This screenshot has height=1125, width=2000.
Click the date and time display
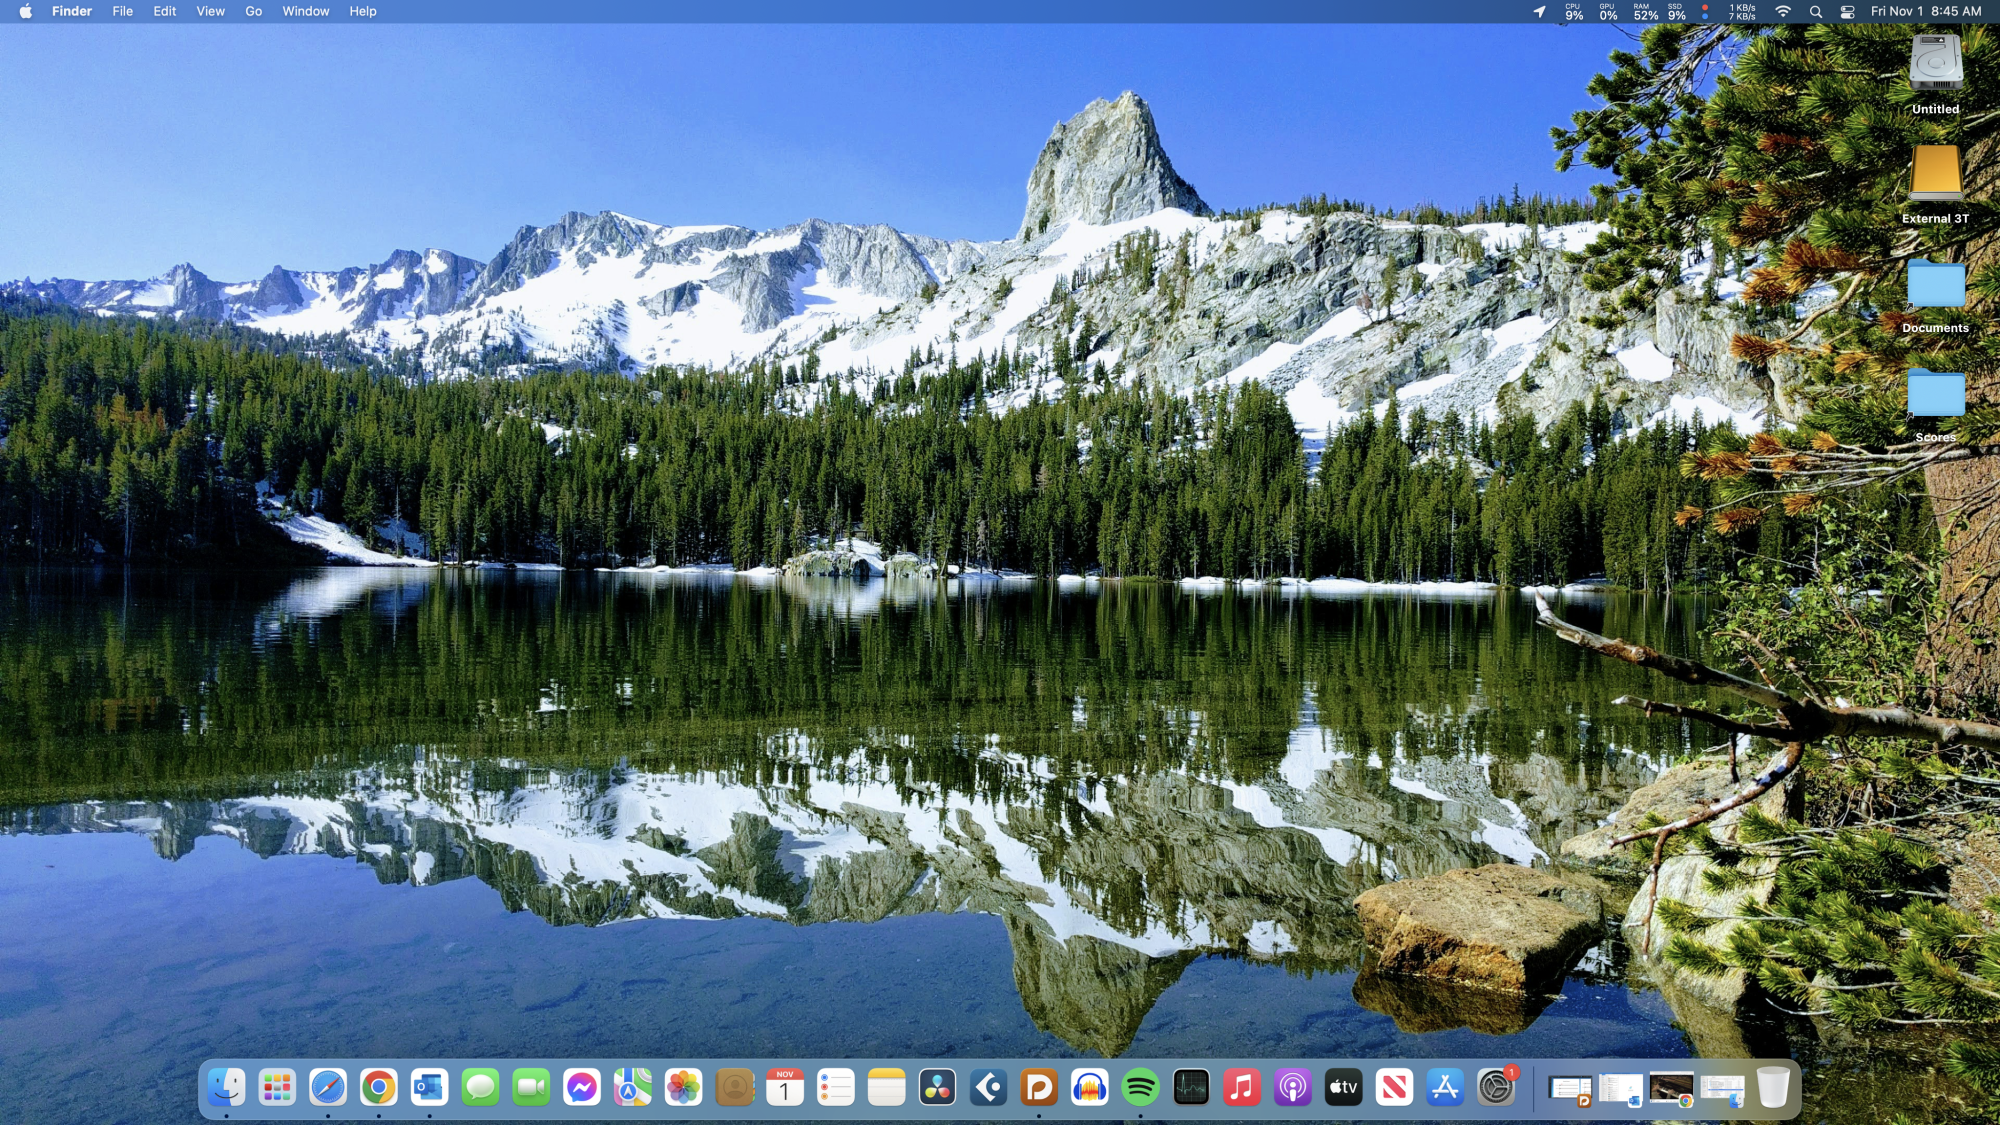click(1925, 11)
